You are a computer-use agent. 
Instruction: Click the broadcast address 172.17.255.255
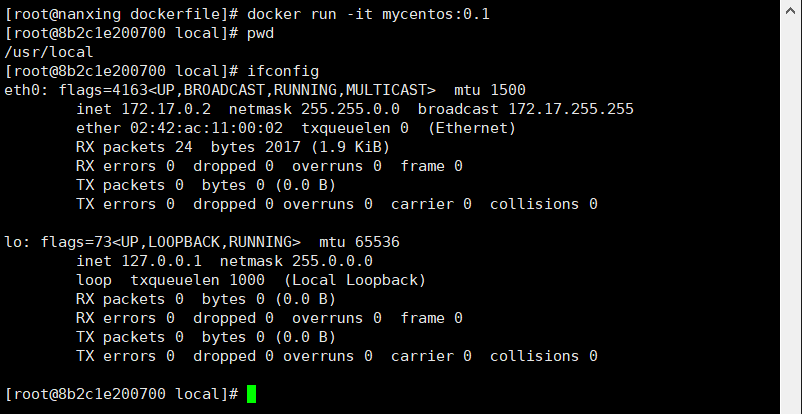(571, 109)
